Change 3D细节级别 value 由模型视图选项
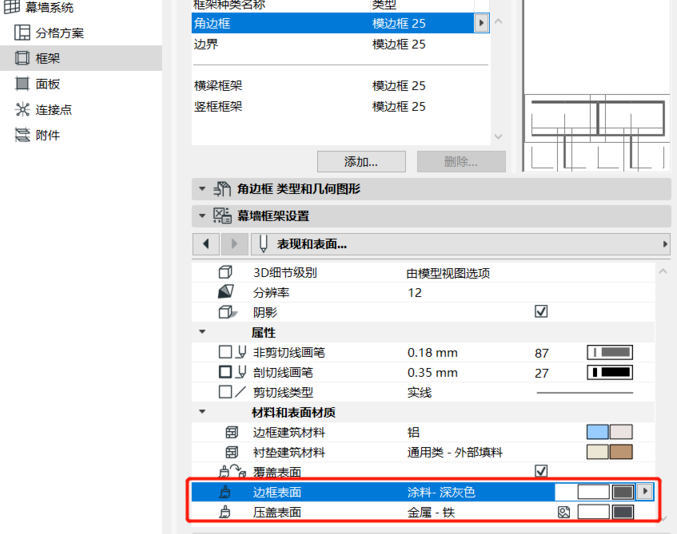The width and height of the screenshot is (677, 534). [448, 273]
